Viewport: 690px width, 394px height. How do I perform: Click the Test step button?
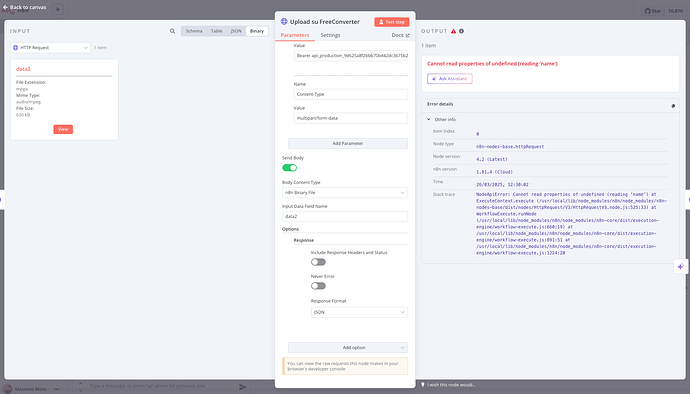click(392, 22)
